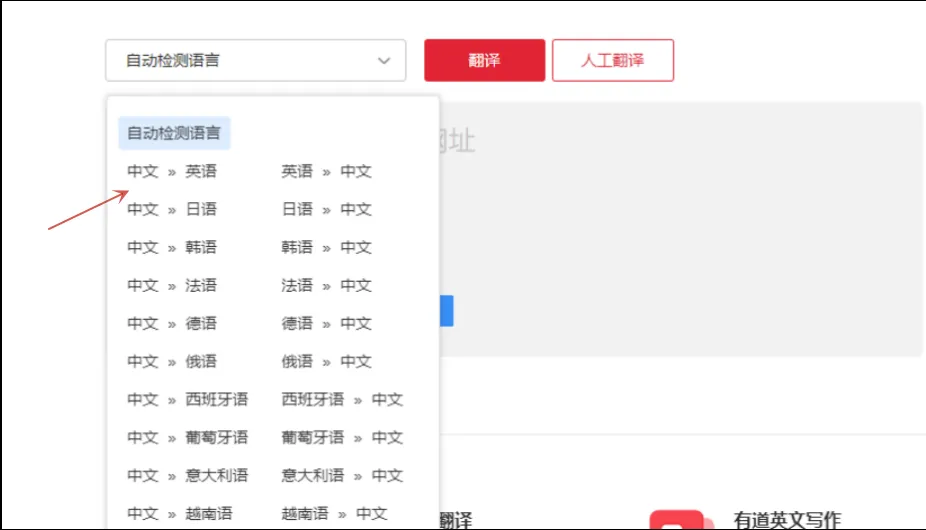Open 有道英文写作 link
This screenshot has width=926, height=530.
pyautogui.click(x=787, y=520)
